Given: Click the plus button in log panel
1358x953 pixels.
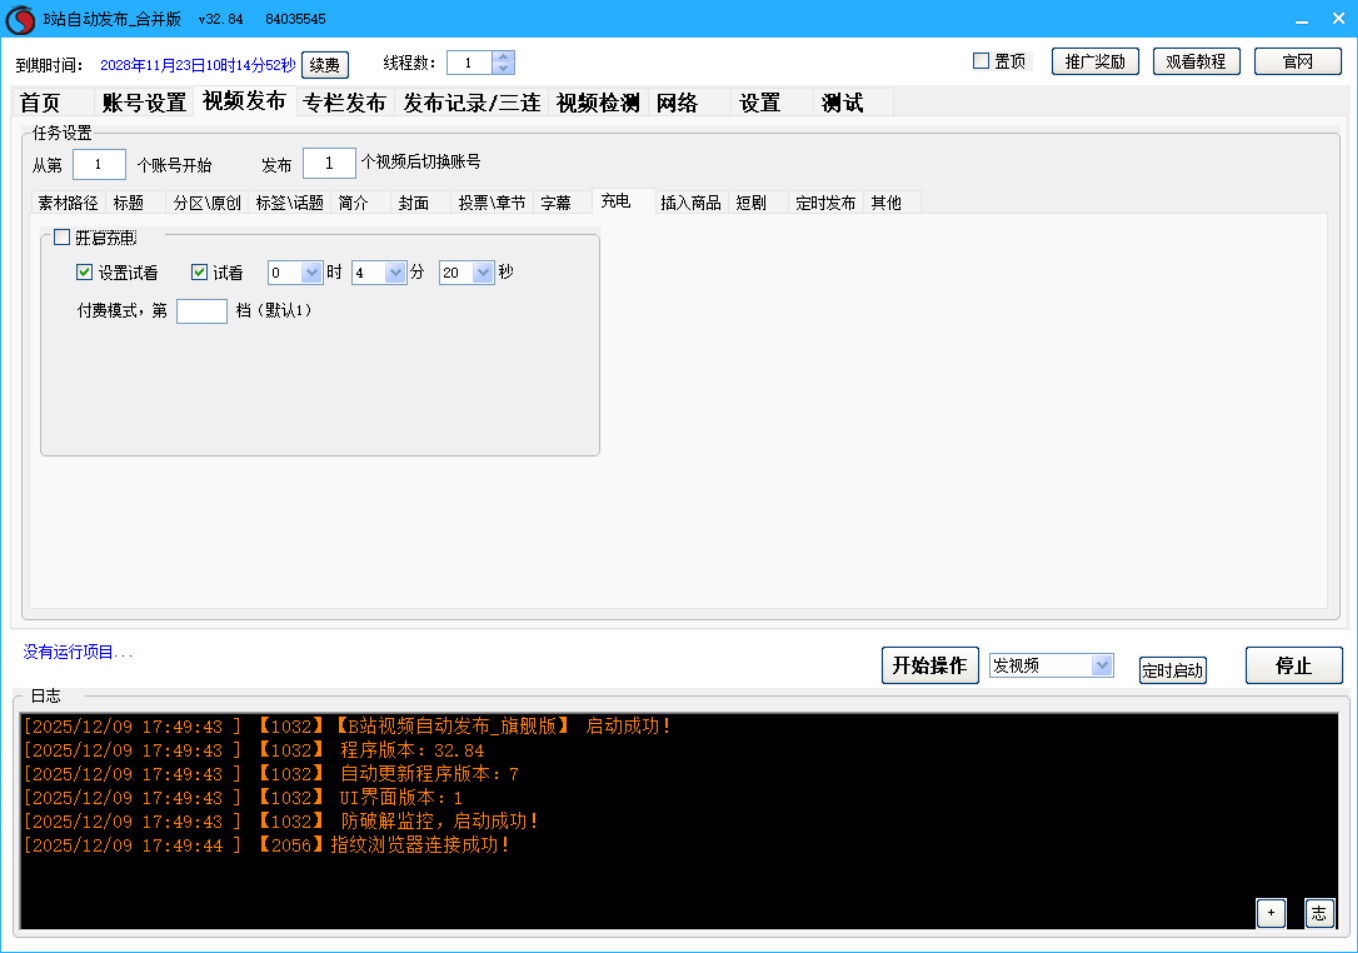Looking at the screenshot, I should (1270, 912).
